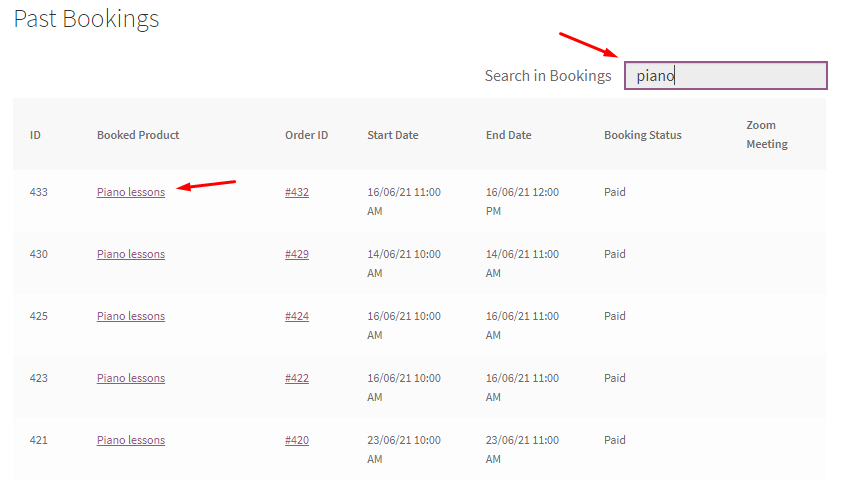Viewport: 845px width, 482px height.
Task: Select booking ID 425 cell
Action: 39,316
